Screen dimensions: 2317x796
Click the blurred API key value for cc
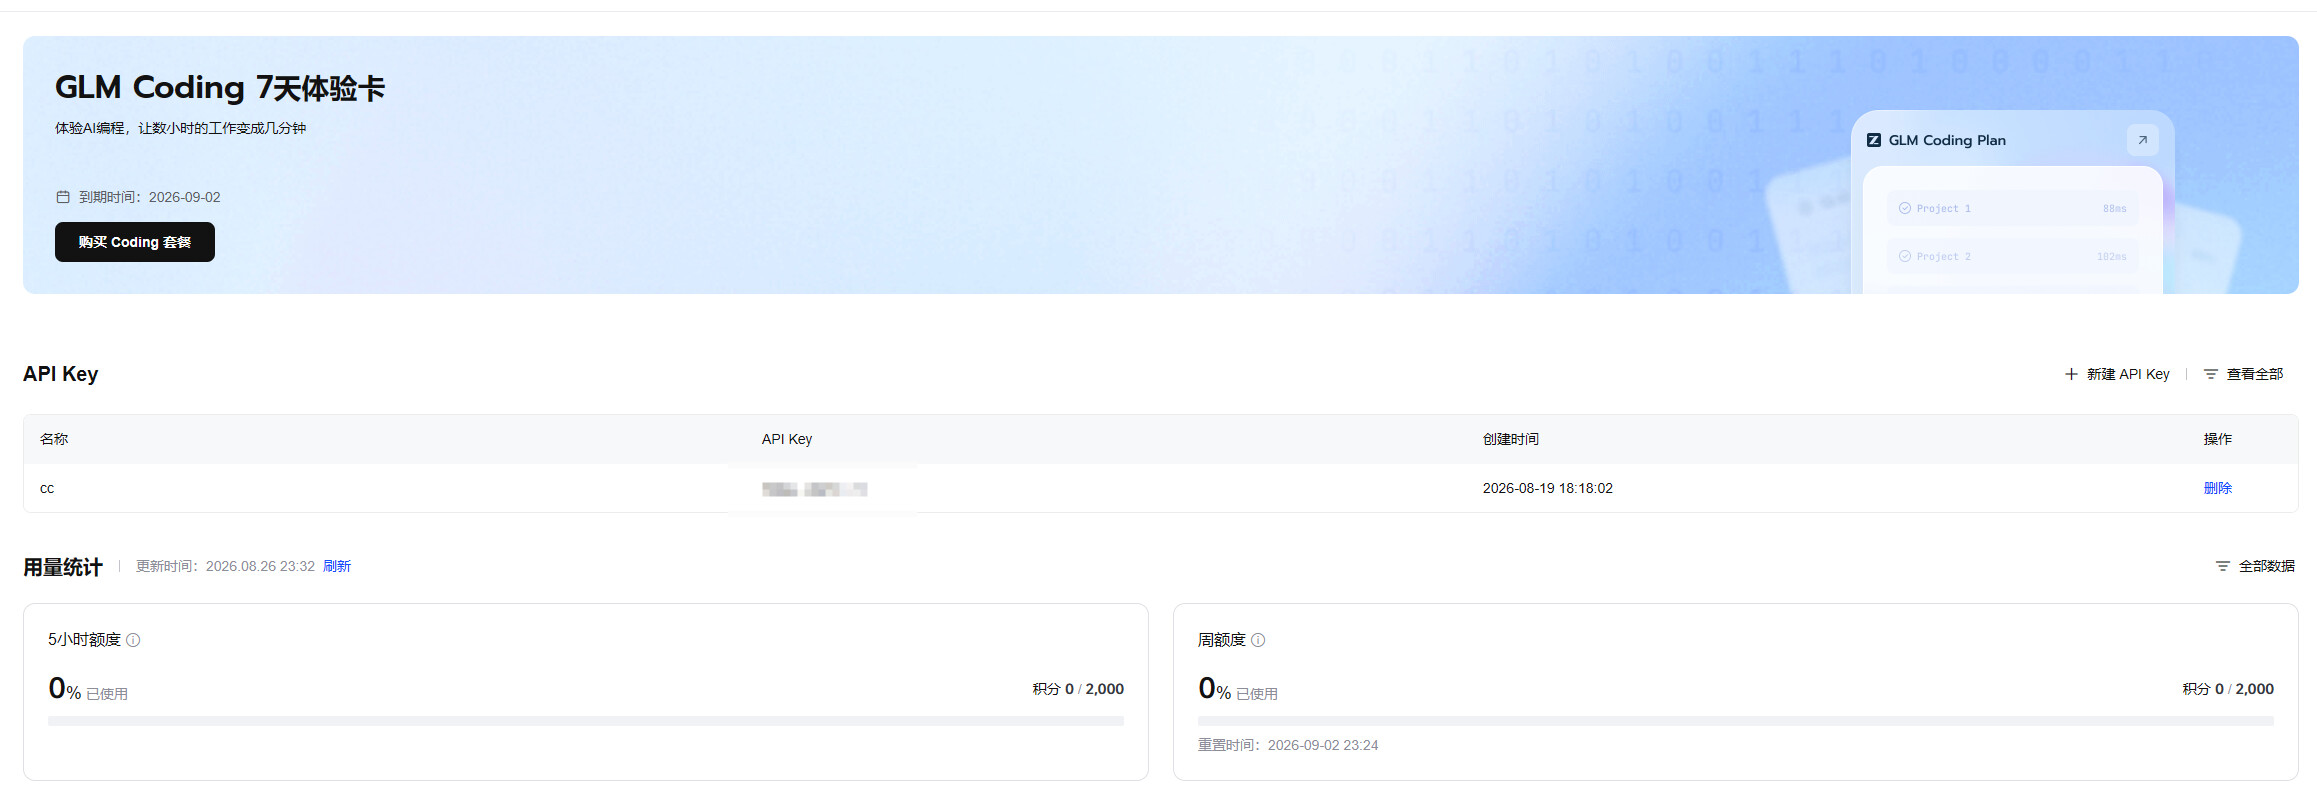coord(814,489)
